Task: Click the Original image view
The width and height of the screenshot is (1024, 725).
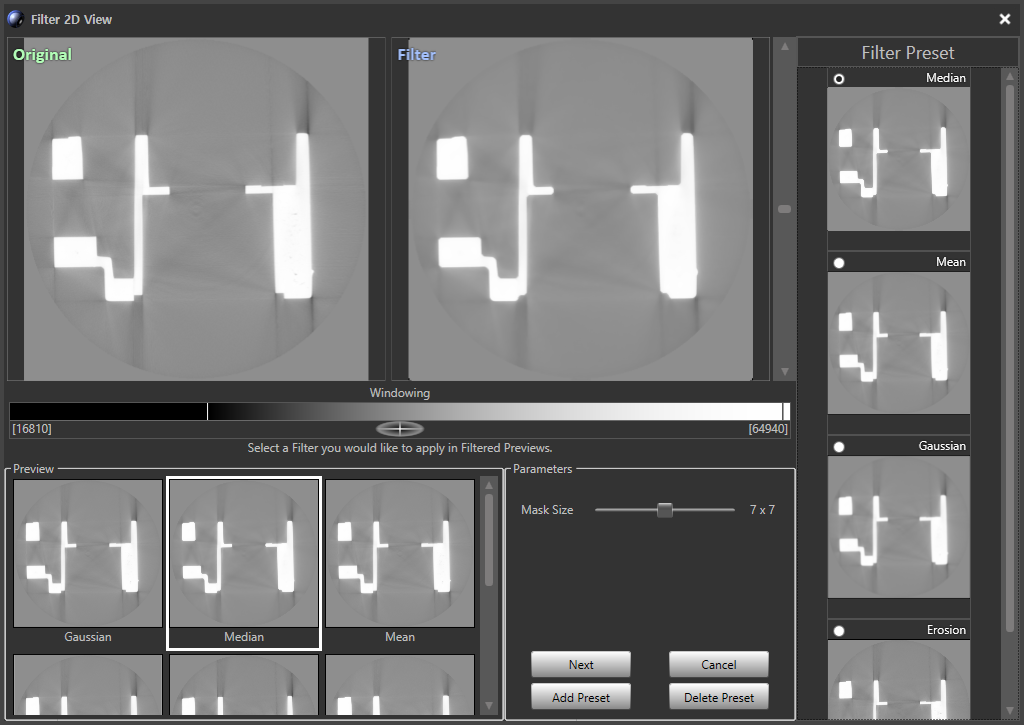Action: [196, 209]
